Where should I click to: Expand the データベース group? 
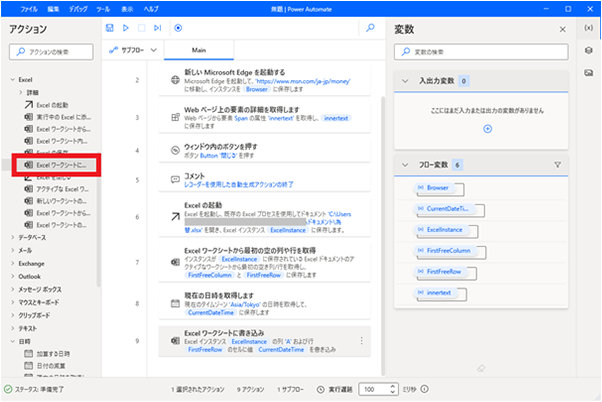13,237
